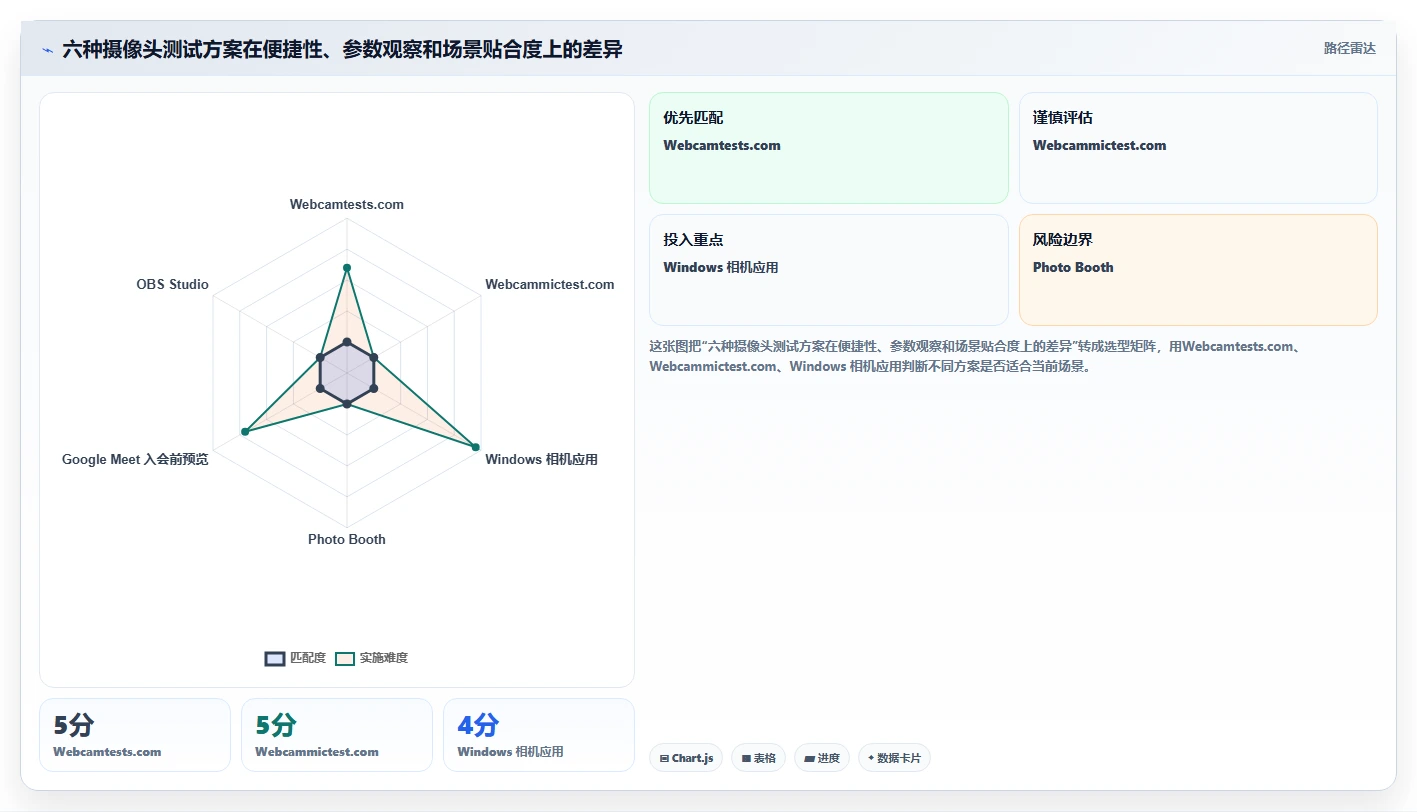Select the Chart.js tag chip
Screen dimensions: 1417x812
(686, 758)
